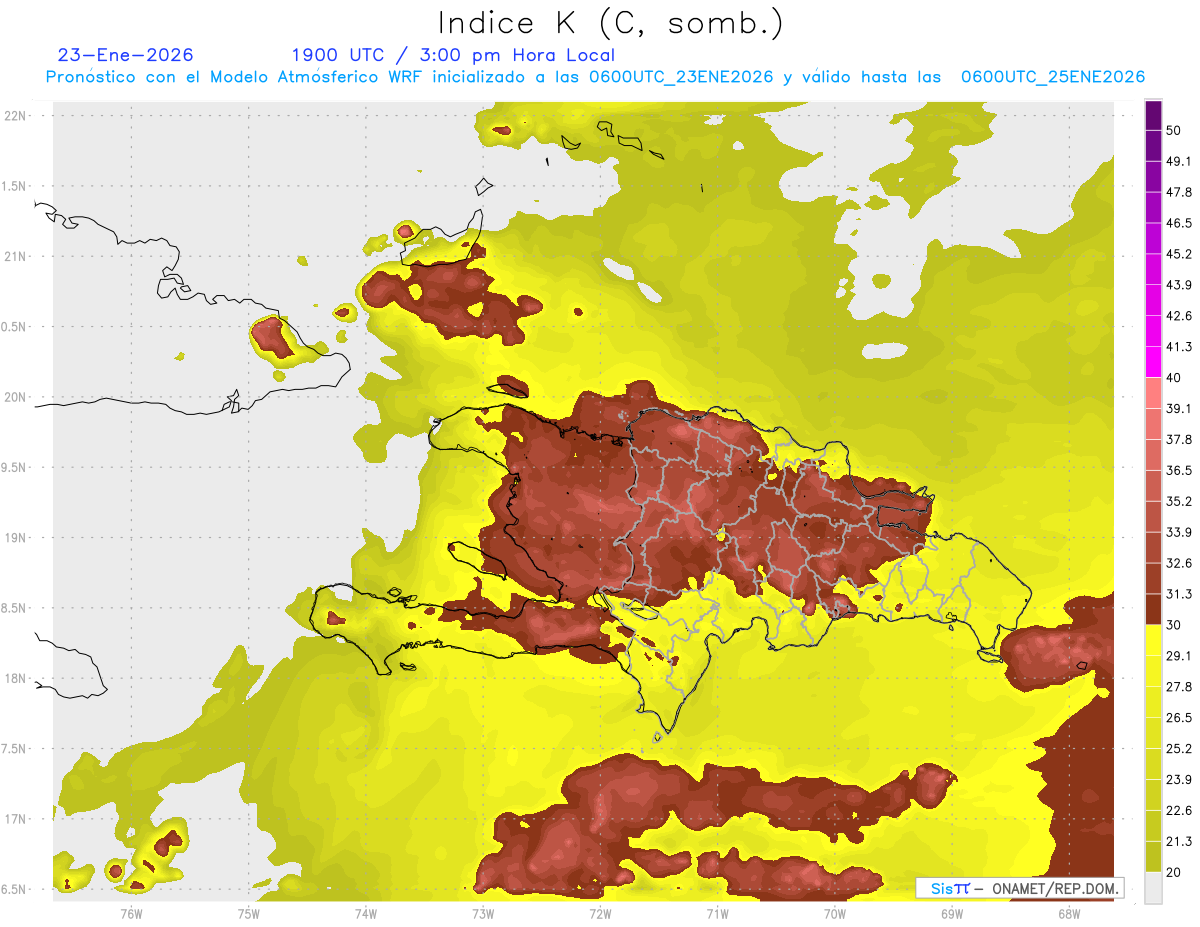
Task: Click the legend value 25.2
Action: 1179,749
